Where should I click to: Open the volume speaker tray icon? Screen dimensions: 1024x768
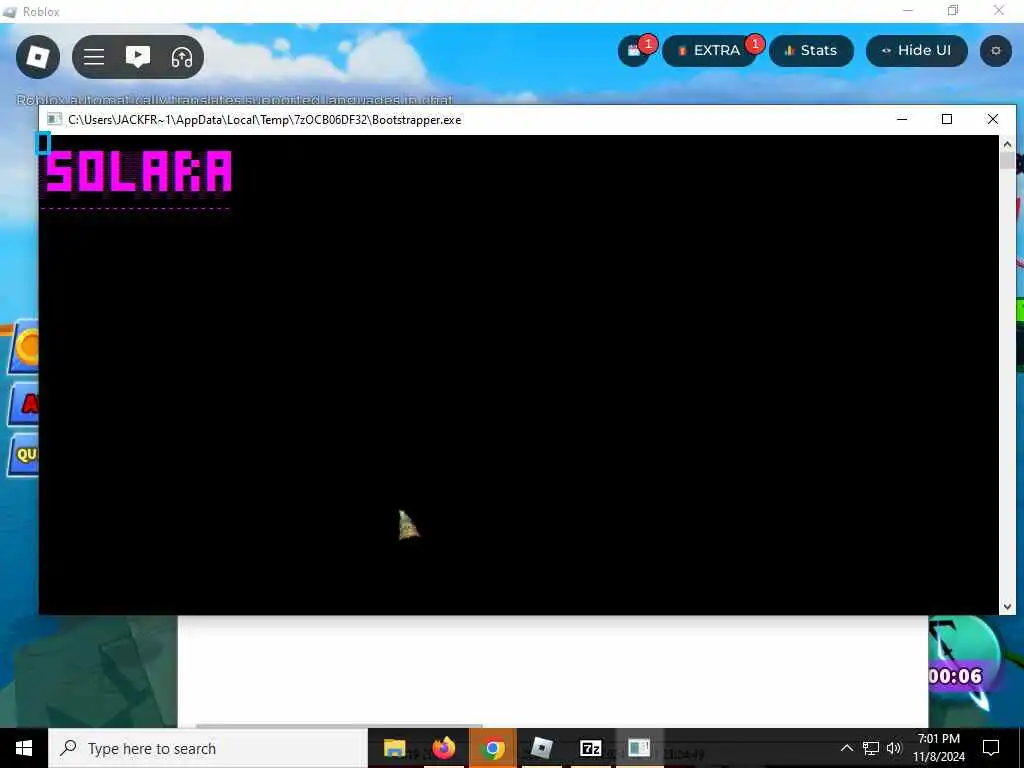[x=894, y=748]
